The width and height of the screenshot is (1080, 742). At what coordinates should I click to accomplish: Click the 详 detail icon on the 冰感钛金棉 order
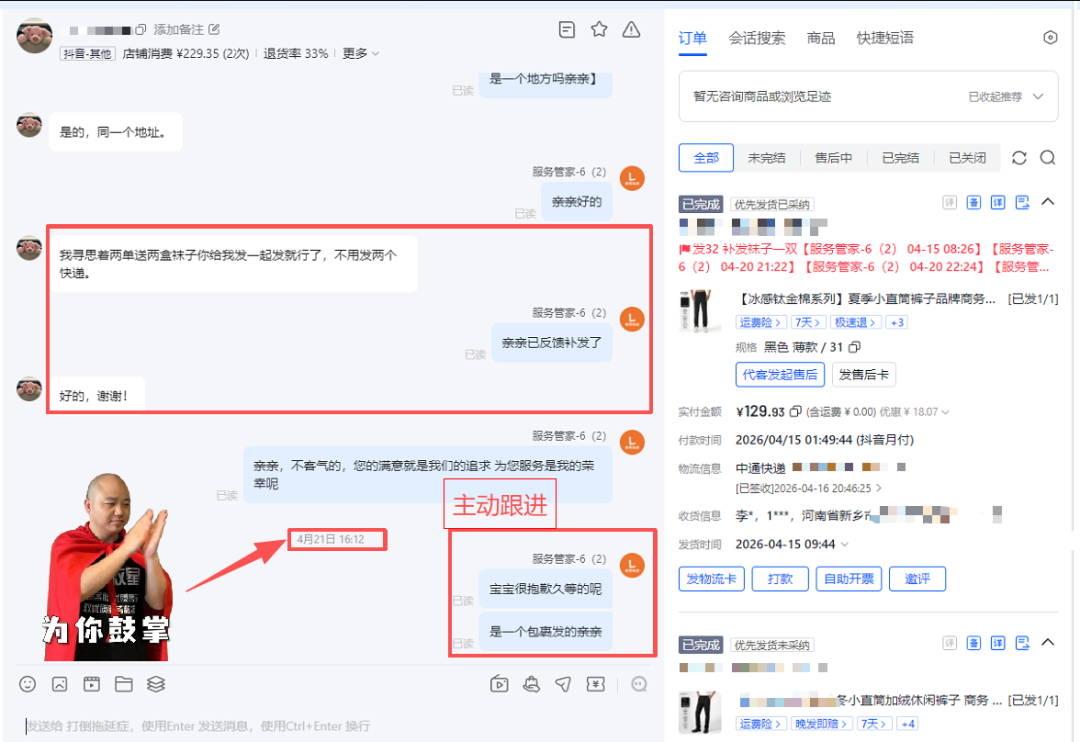997,203
